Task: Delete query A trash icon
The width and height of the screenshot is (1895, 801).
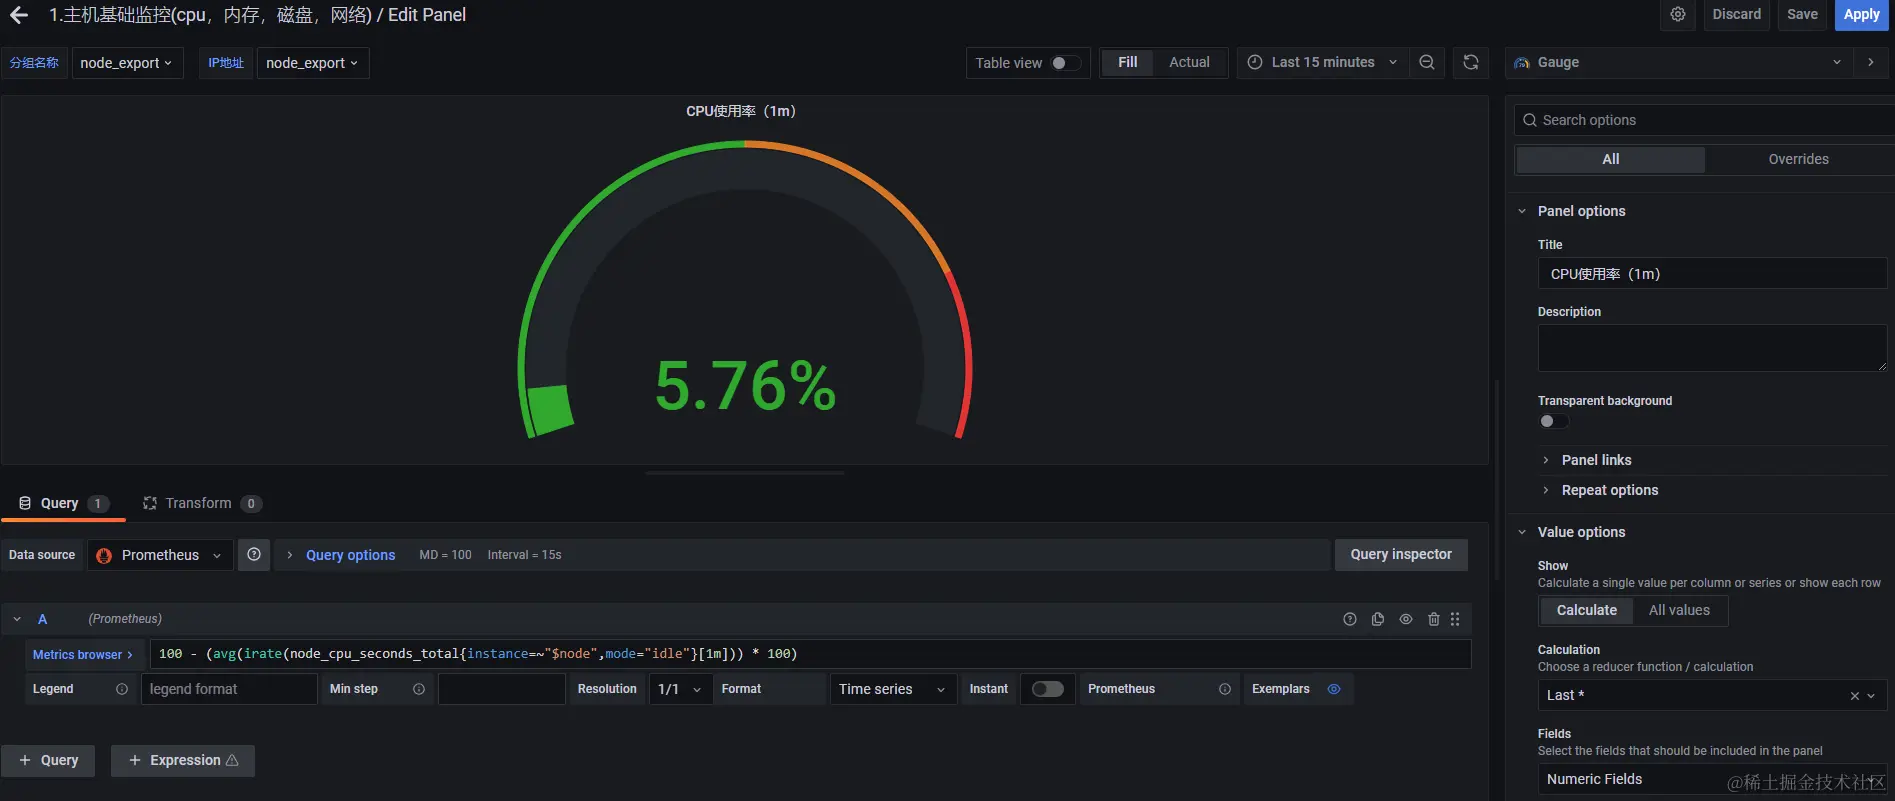Action: [x=1434, y=619]
